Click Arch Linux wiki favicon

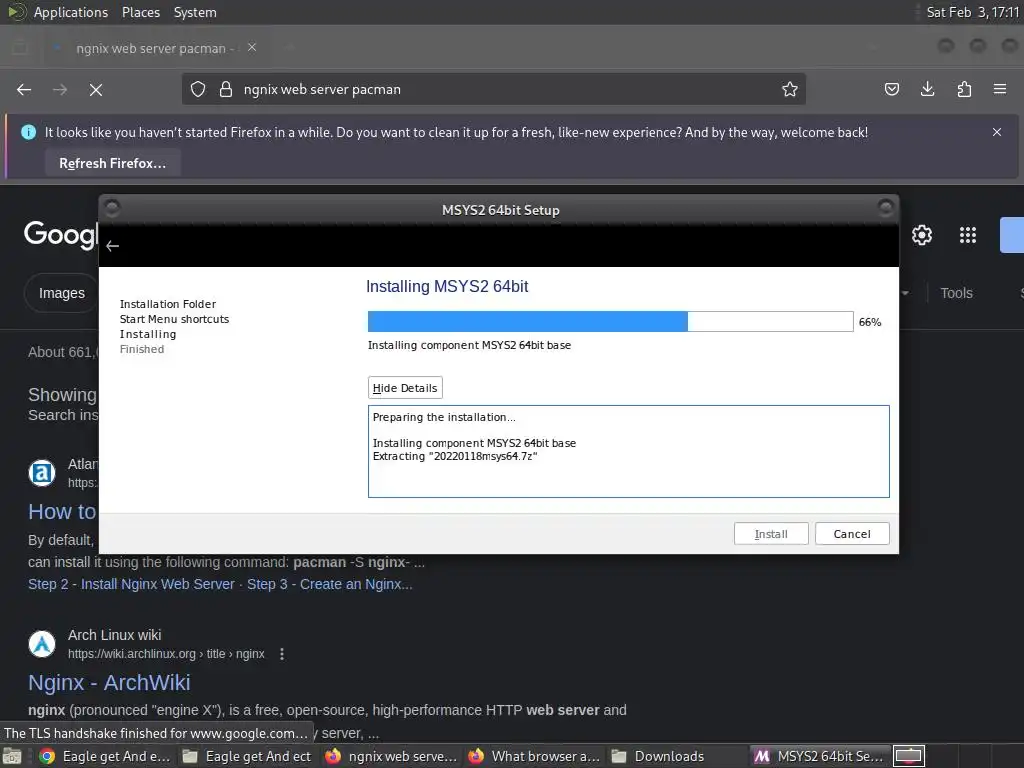click(x=42, y=643)
